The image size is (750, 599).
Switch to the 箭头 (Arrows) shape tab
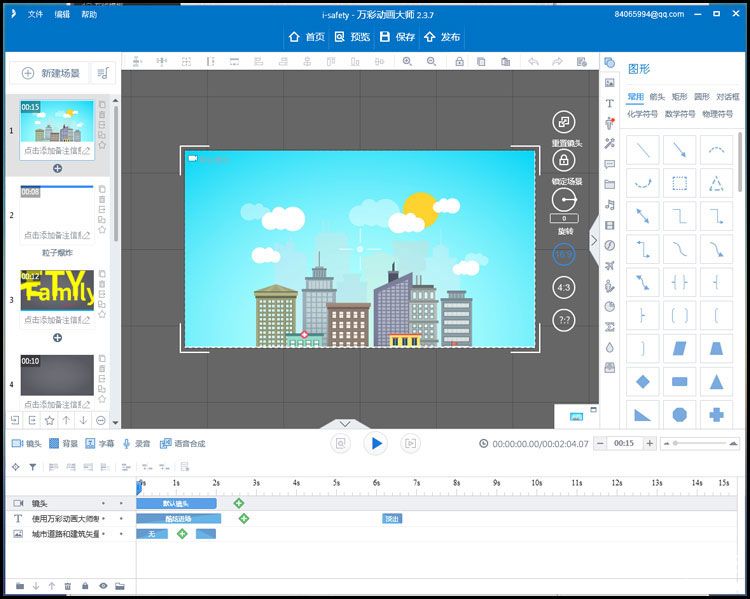click(657, 97)
